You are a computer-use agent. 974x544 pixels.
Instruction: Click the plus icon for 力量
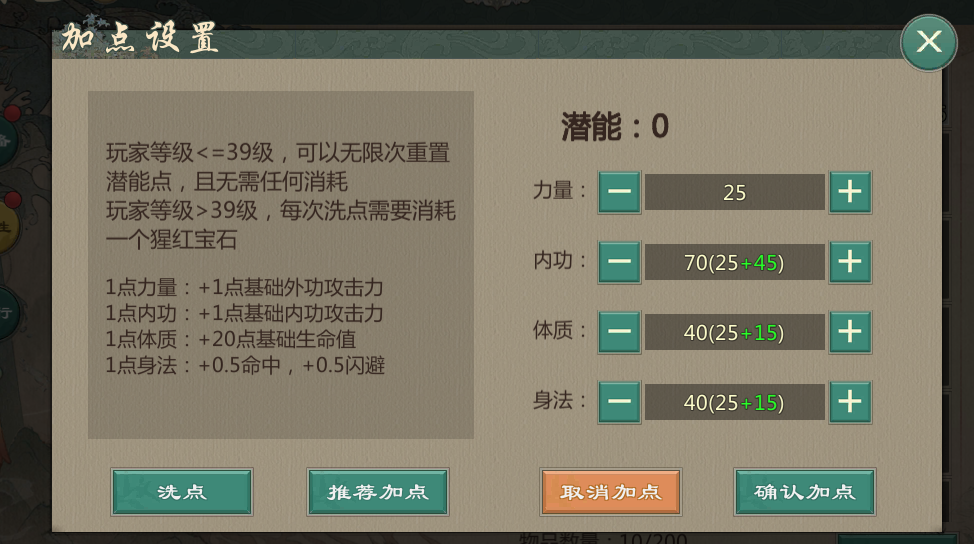[849, 192]
